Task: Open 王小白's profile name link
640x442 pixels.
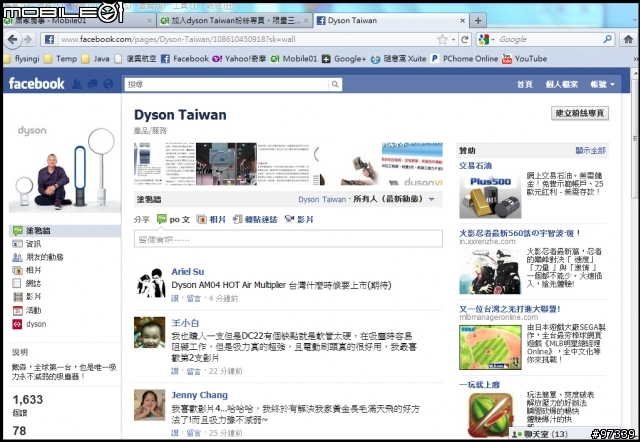Action: click(185, 323)
